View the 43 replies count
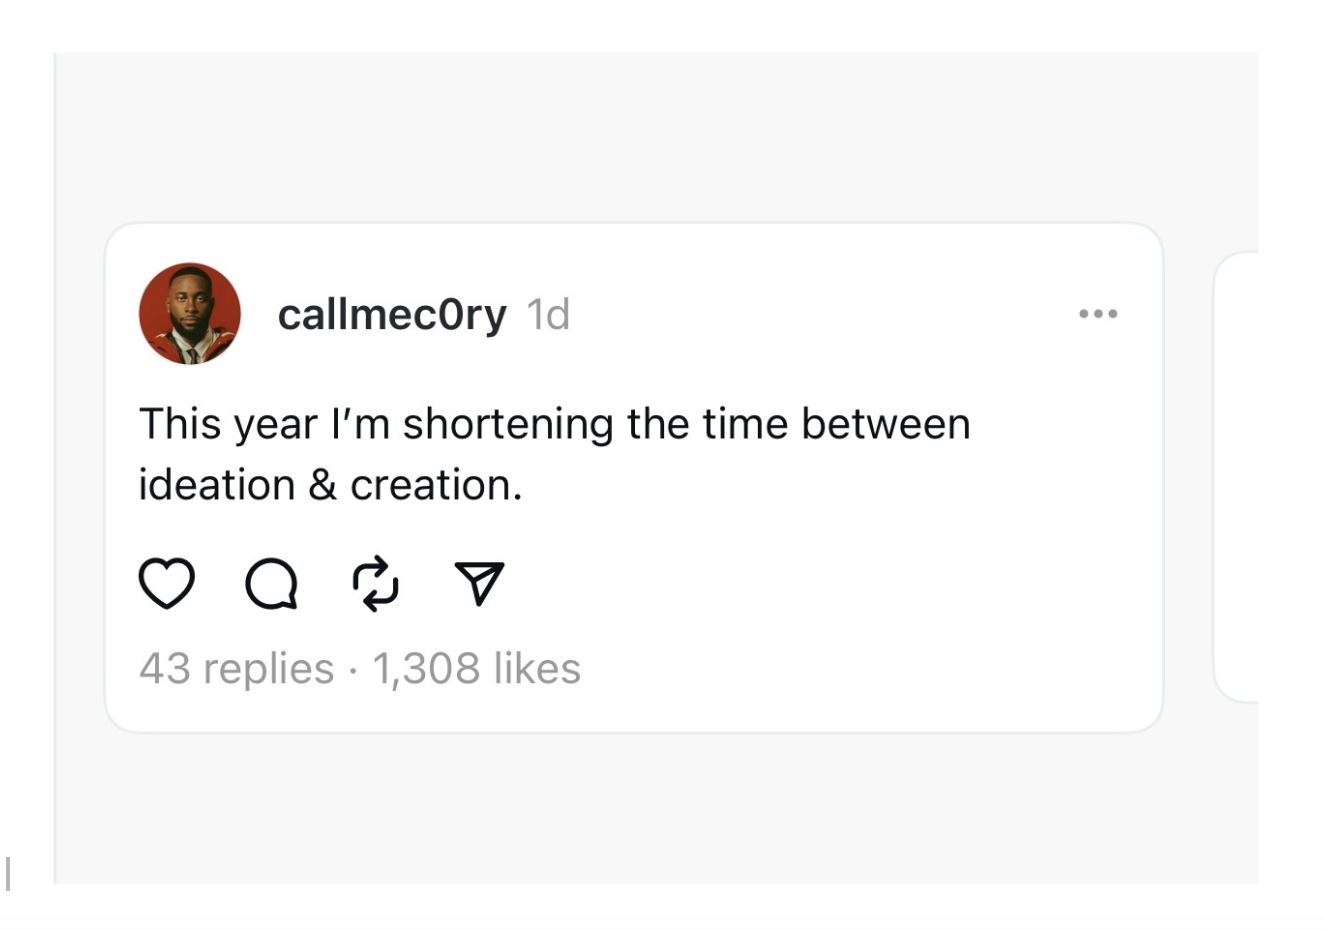 pyautogui.click(x=236, y=668)
